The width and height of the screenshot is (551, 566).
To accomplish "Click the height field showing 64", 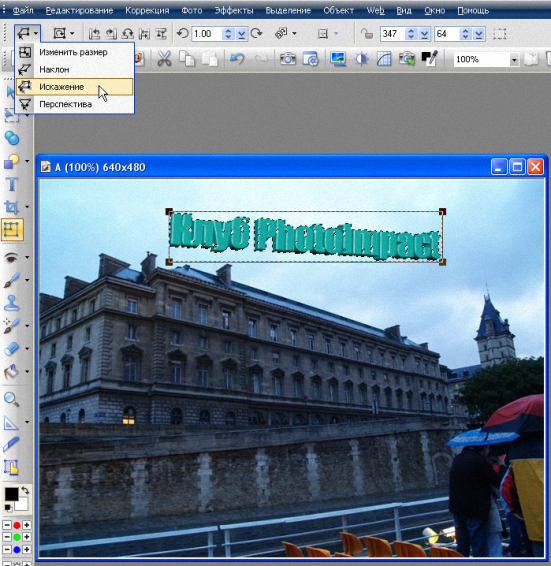I will point(447,34).
